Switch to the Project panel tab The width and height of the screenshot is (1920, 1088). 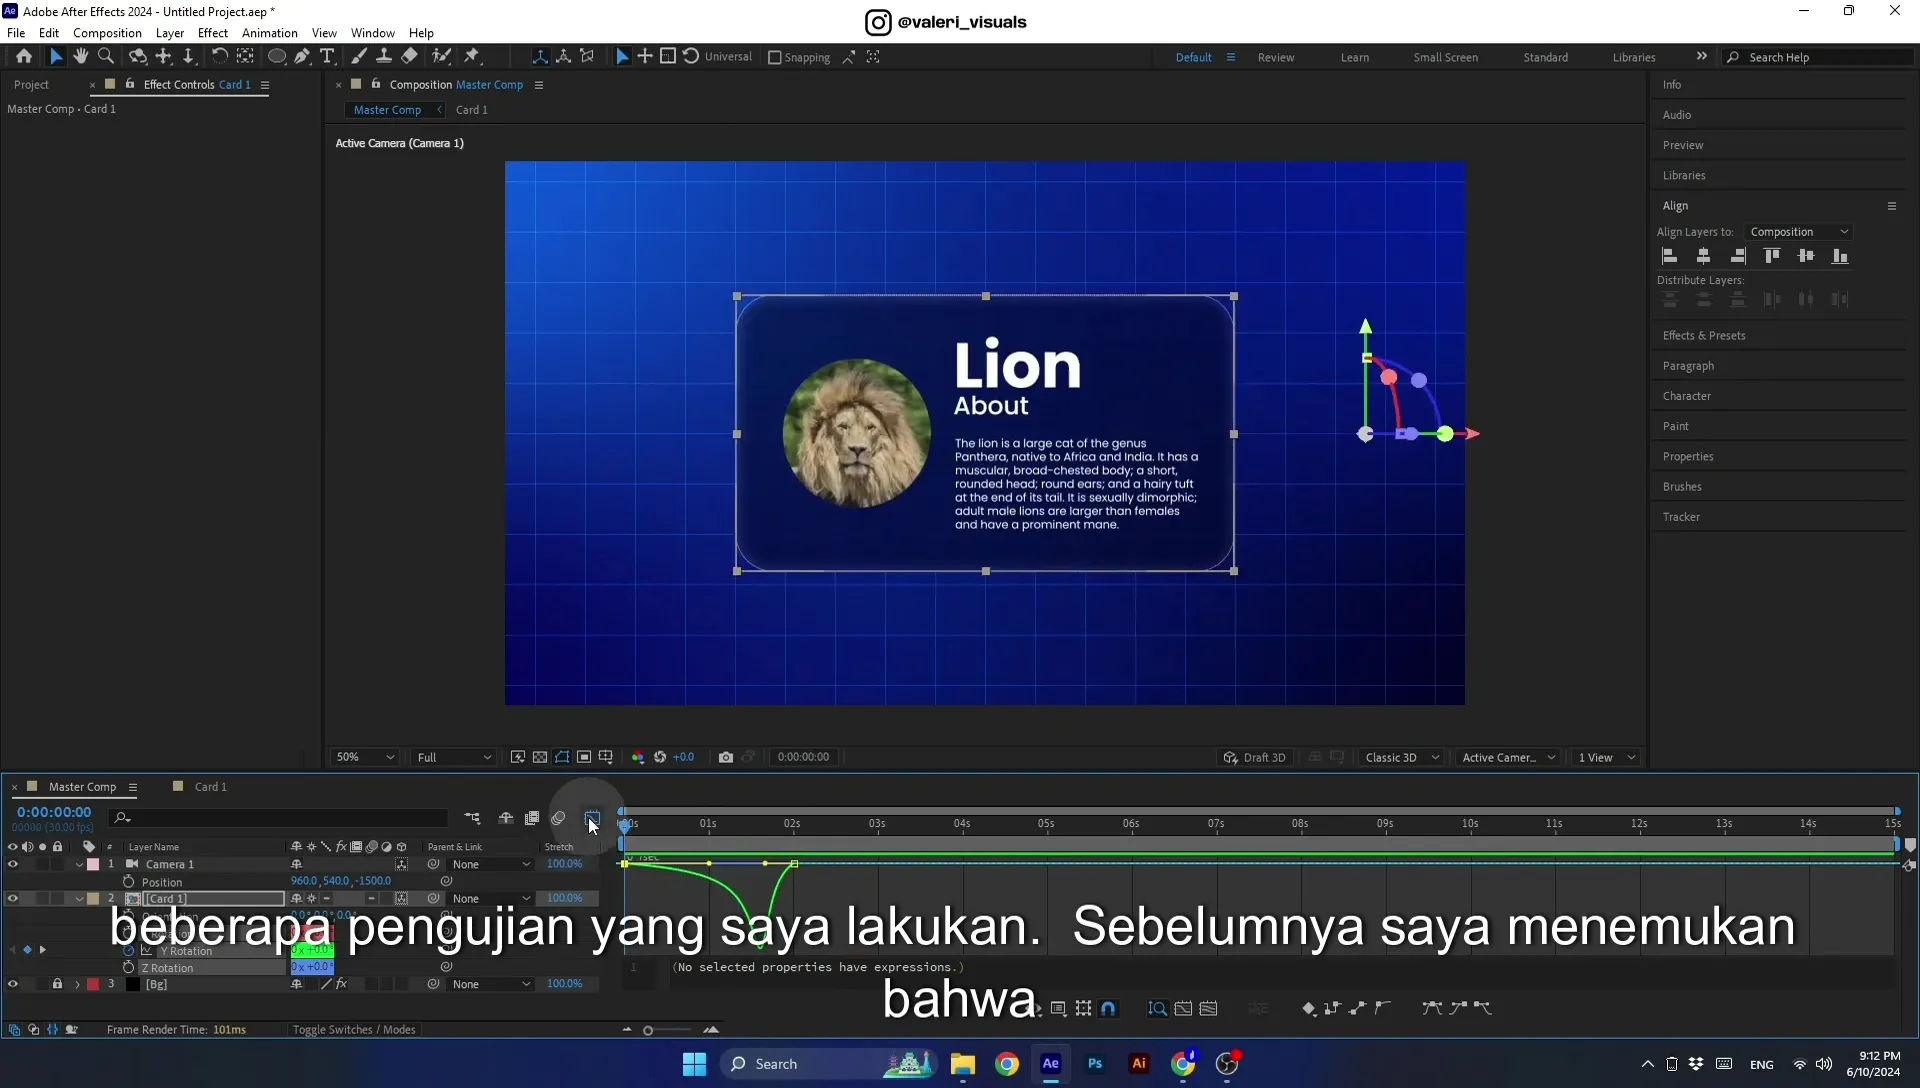31,85
